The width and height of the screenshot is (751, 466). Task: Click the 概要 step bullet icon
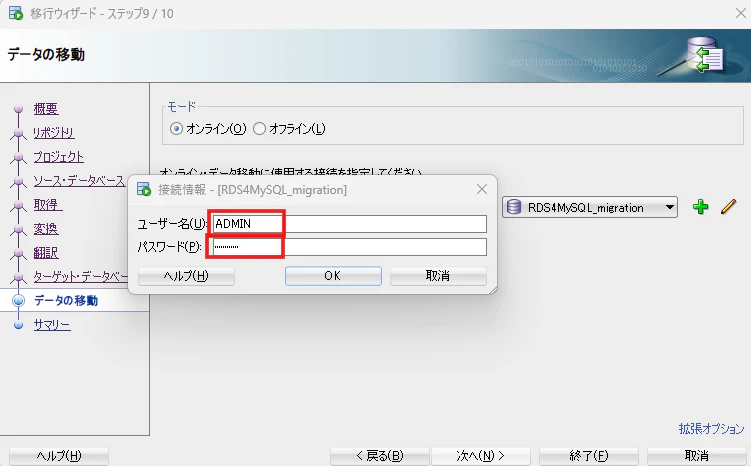click(x=19, y=109)
